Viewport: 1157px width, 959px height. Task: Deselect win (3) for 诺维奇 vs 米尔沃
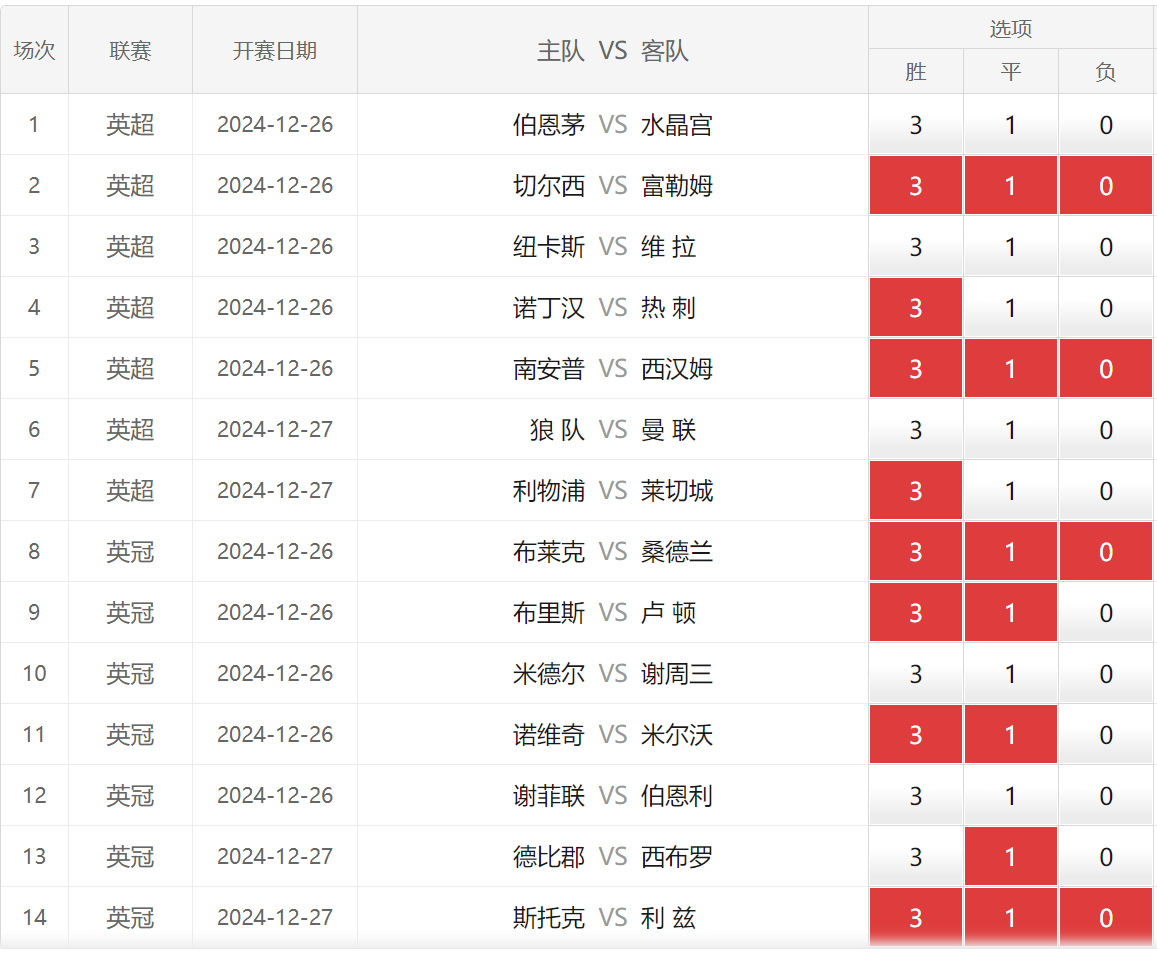(916, 734)
